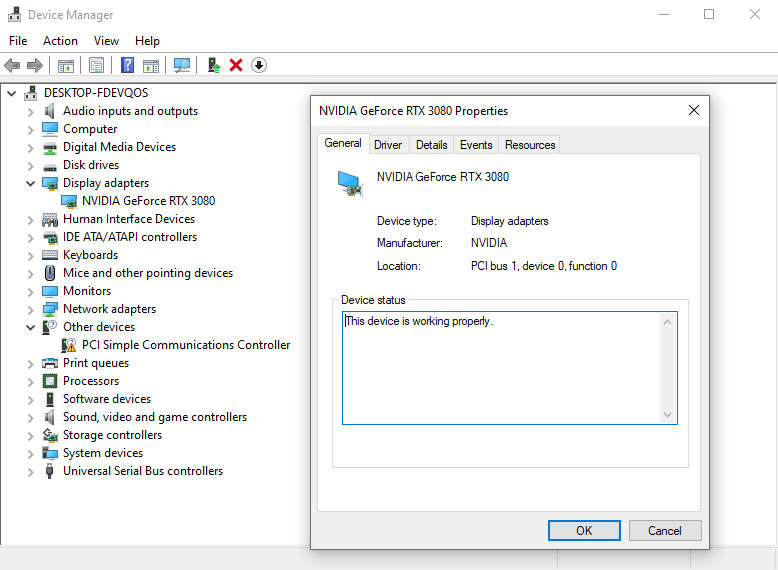Select the General tab
The image size is (778, 570).
[x=343, y=143]
